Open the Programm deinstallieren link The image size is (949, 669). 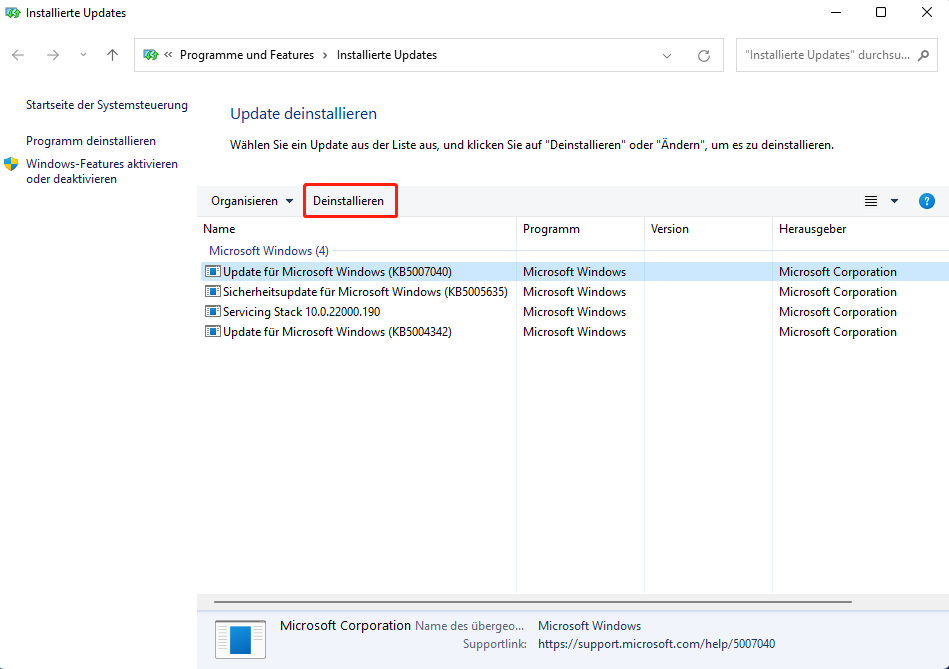[91, 141]
